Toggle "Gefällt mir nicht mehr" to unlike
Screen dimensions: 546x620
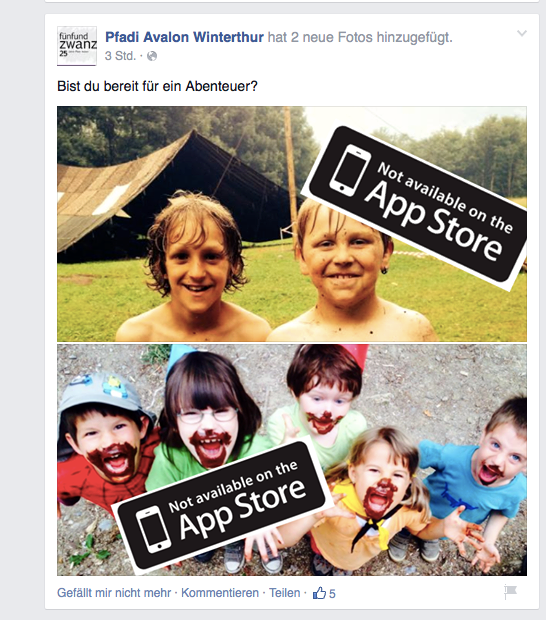pyautogui.click(x=114, y=593)
